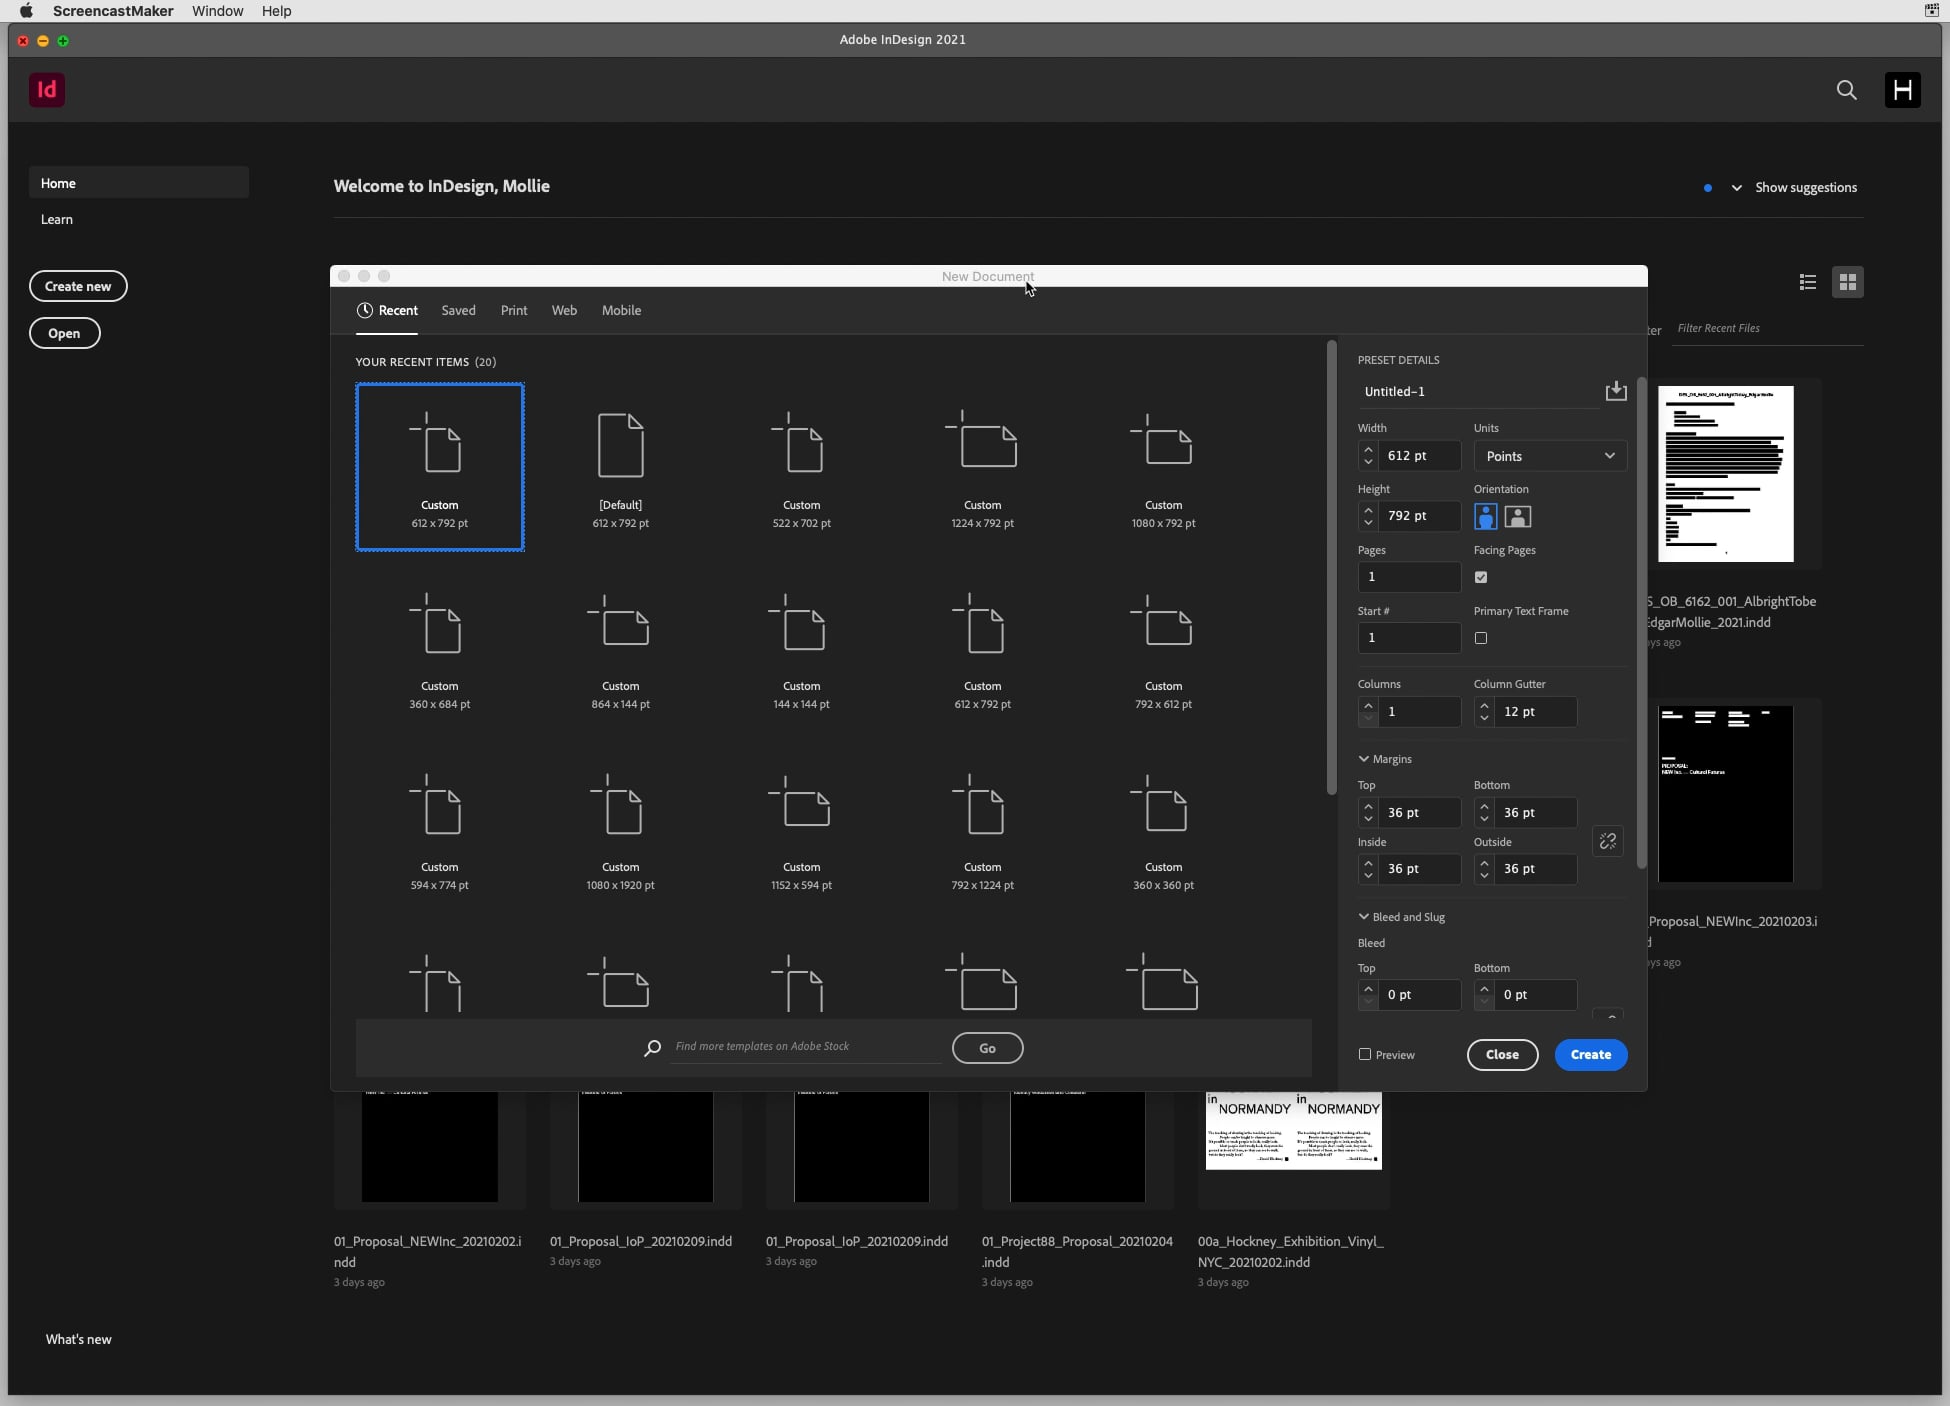Open search with the magnifier icon
The image size is (1950, 1406).
point(1847,90)
